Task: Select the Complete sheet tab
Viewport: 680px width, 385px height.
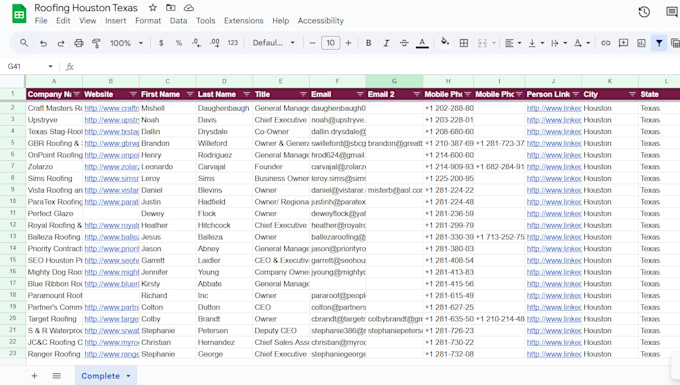Action: [106, 376]
